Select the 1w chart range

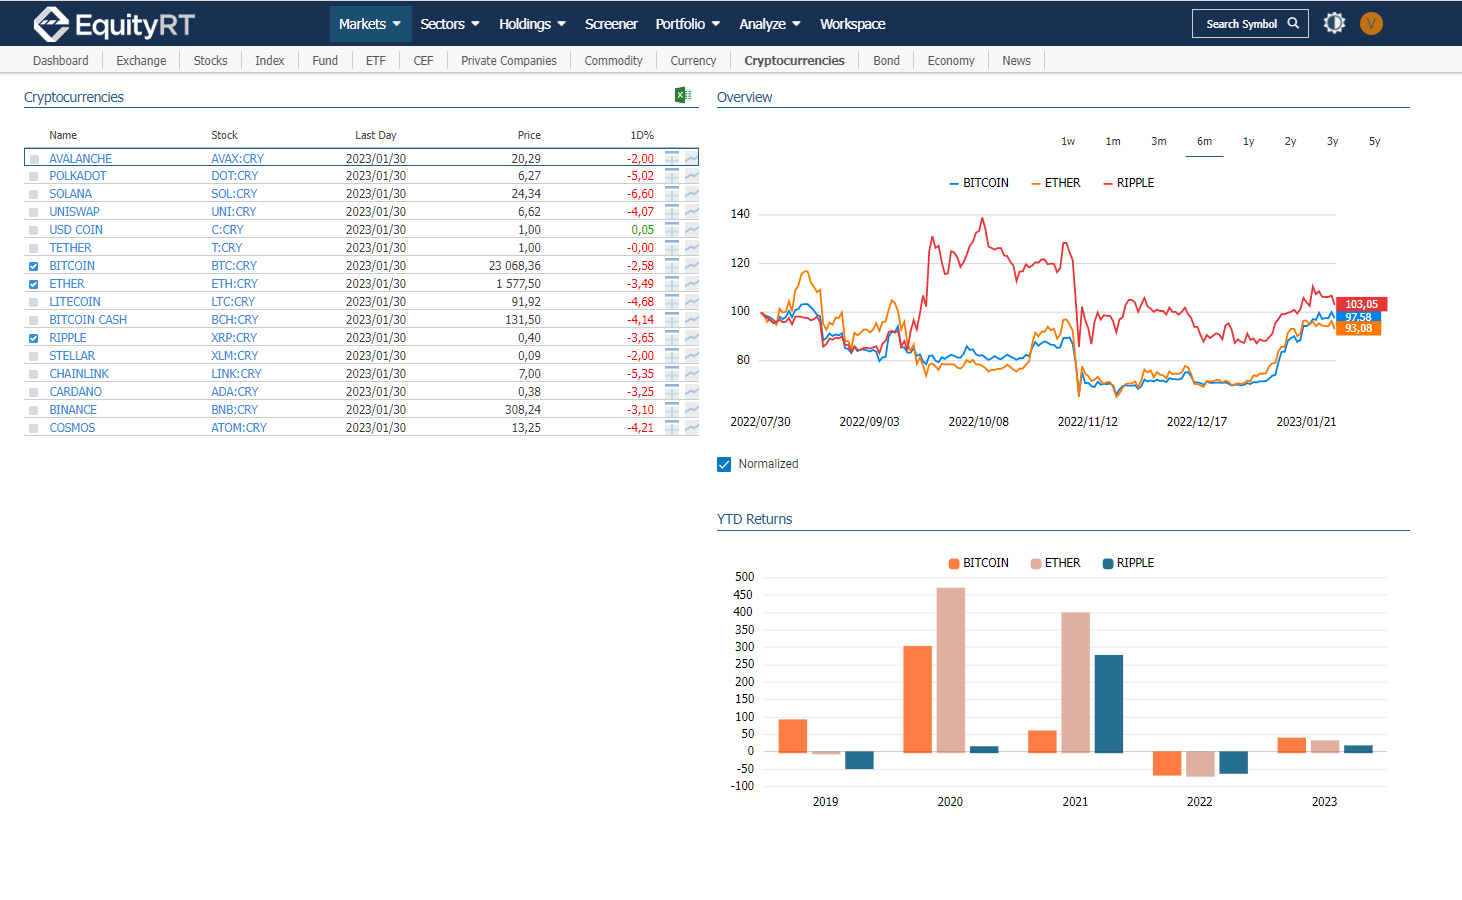(x=1068, y=142)
